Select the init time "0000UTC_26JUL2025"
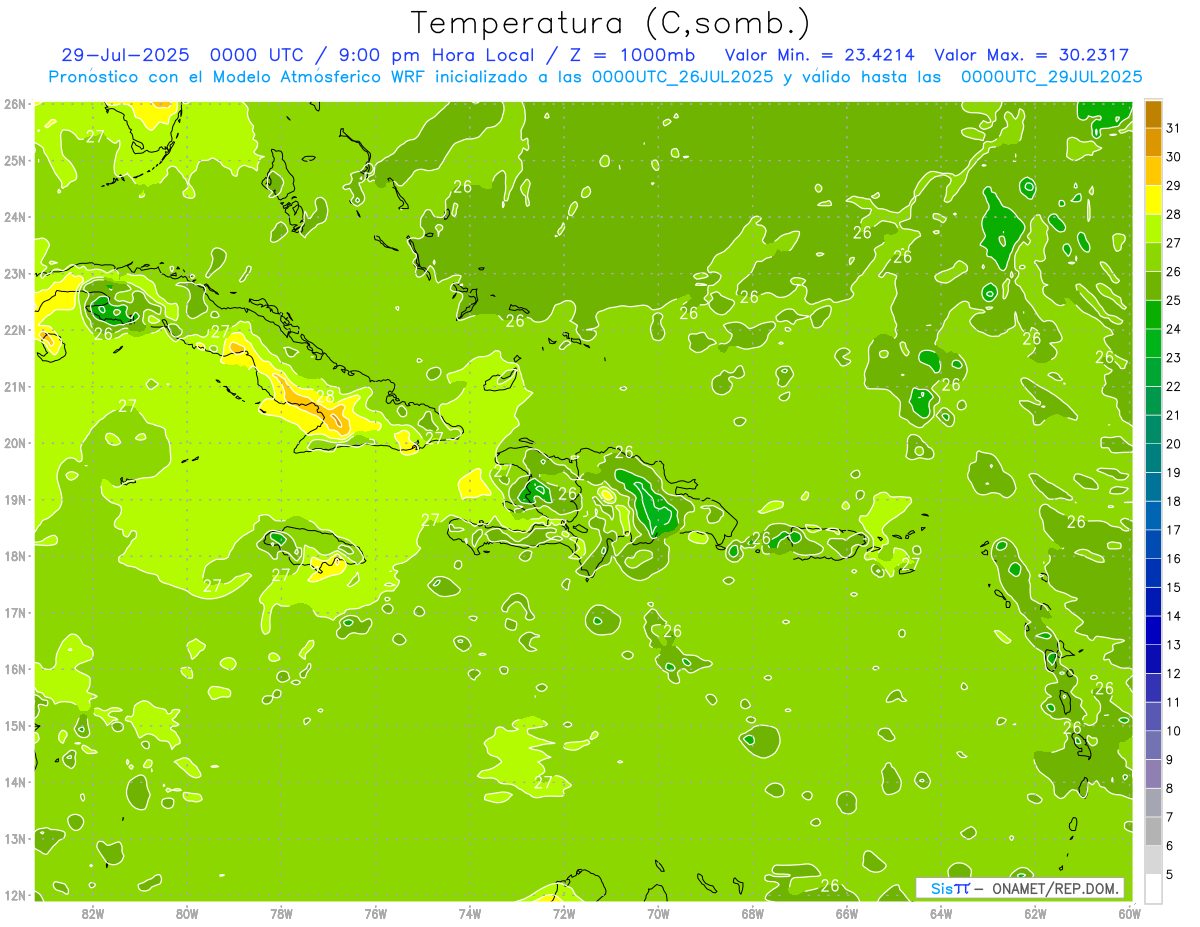The image size is (1200, 927). [x=682, y=76]
